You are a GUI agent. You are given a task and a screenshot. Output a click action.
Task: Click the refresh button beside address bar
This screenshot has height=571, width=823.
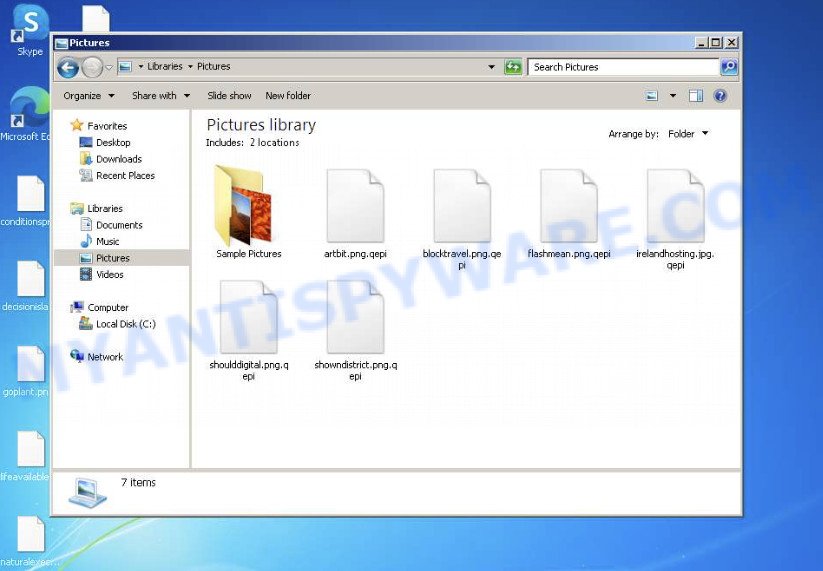pos(513,67)
